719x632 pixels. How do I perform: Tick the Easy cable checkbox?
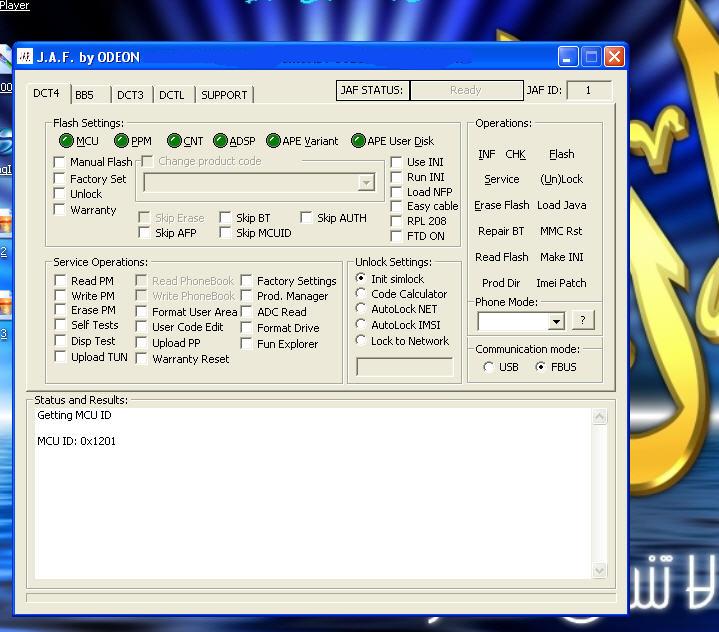[396, 206]
